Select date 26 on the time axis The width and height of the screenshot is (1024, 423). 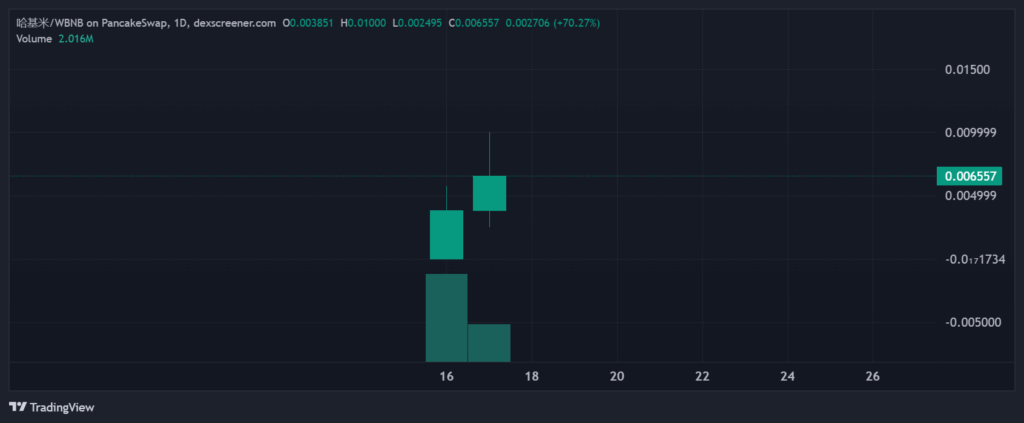pyautogui.click(x=872, y=376)
